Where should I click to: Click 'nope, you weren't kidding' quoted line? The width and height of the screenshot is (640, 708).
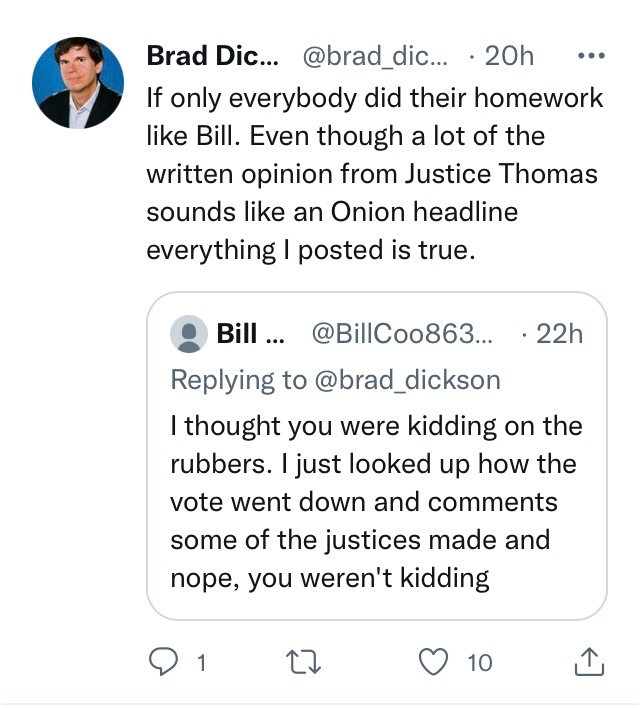tap(329, 578)
